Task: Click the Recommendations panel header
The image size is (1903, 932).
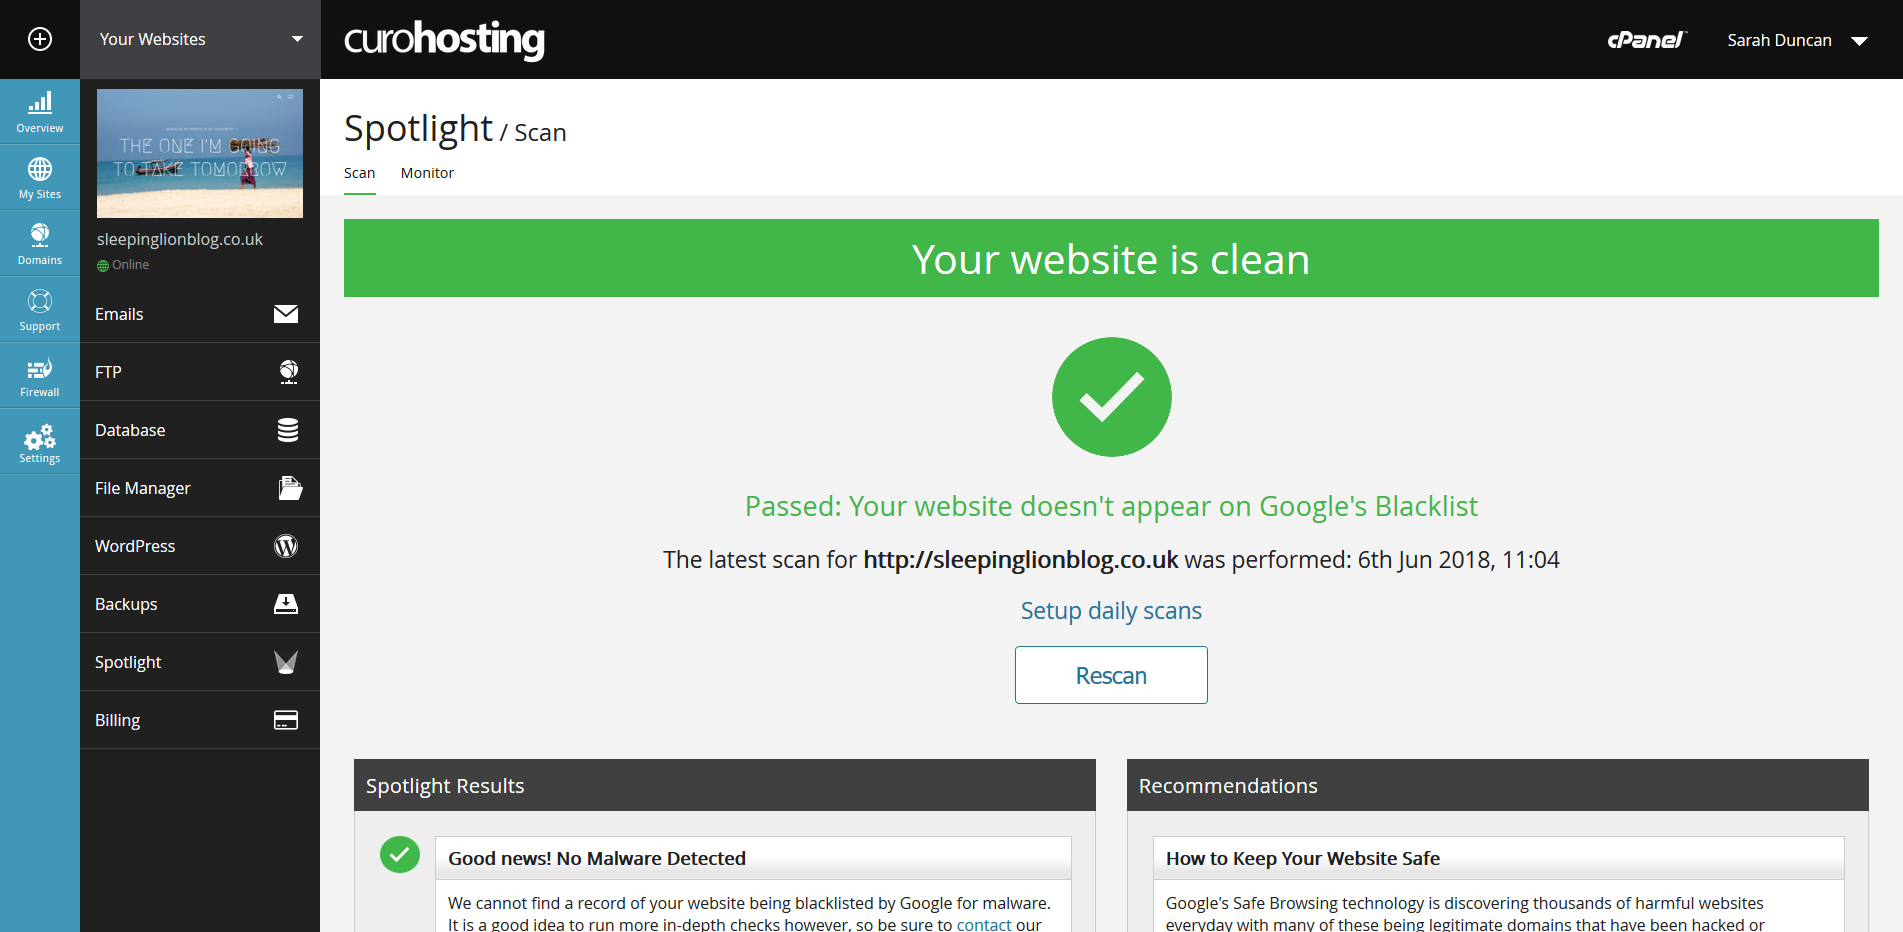Action: (1498, 785)
